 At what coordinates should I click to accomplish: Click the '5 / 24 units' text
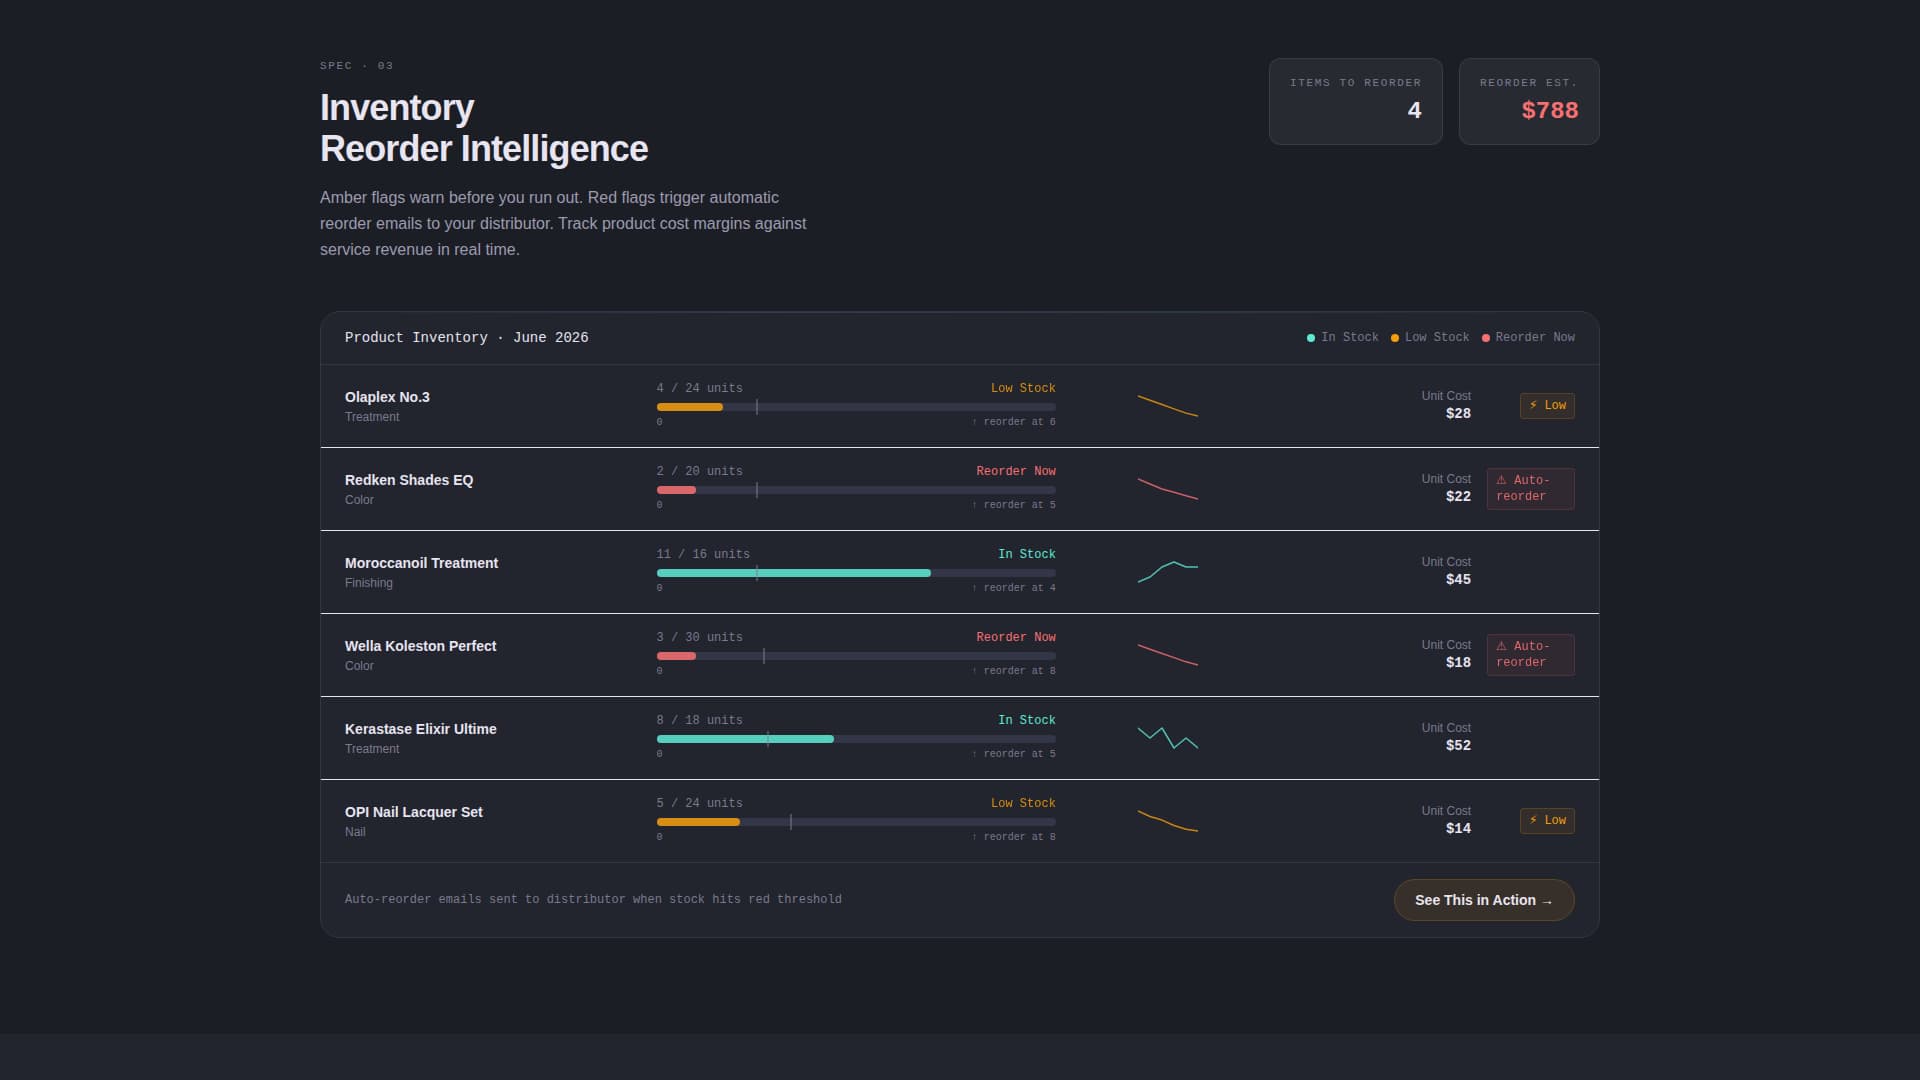(700, 803)
